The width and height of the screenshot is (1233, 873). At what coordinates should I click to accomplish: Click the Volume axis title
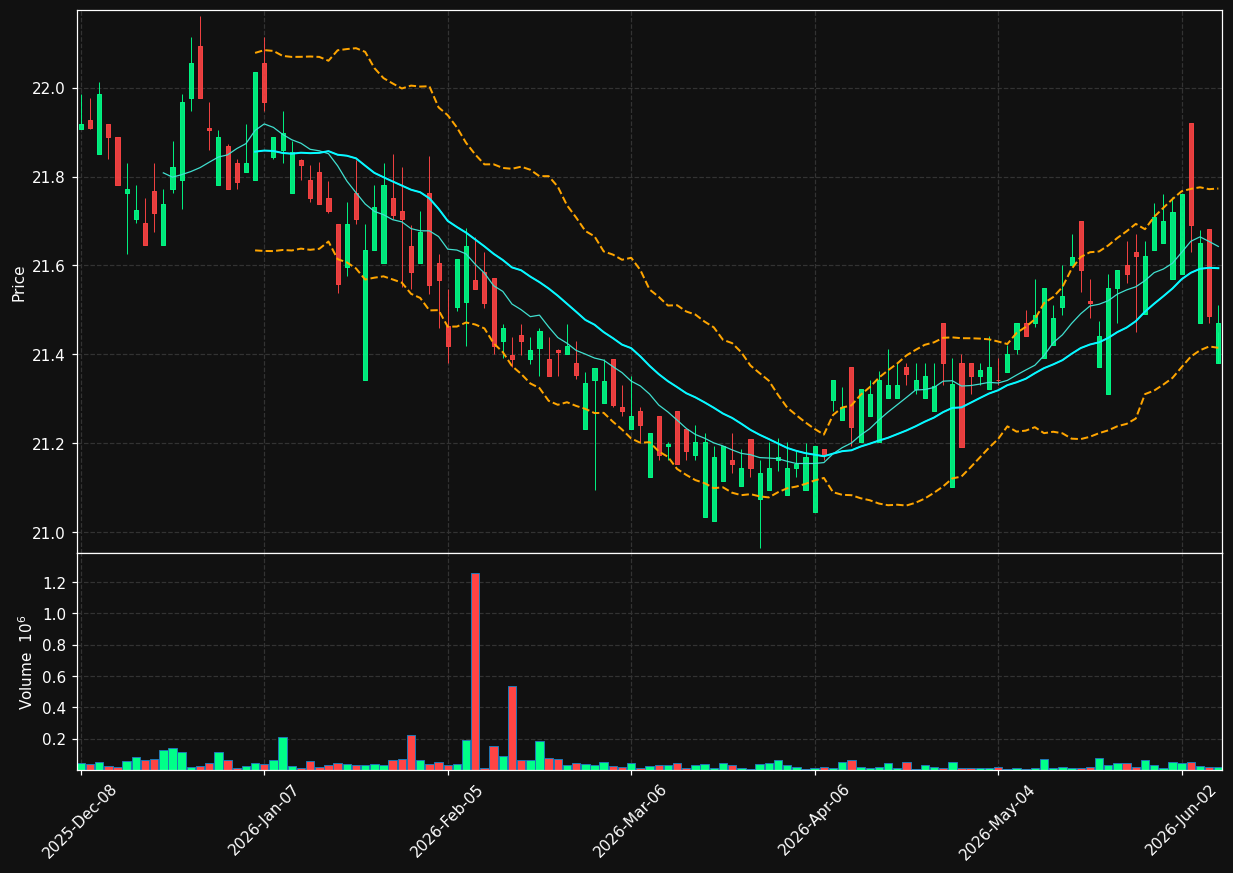(x=25, y=662)
